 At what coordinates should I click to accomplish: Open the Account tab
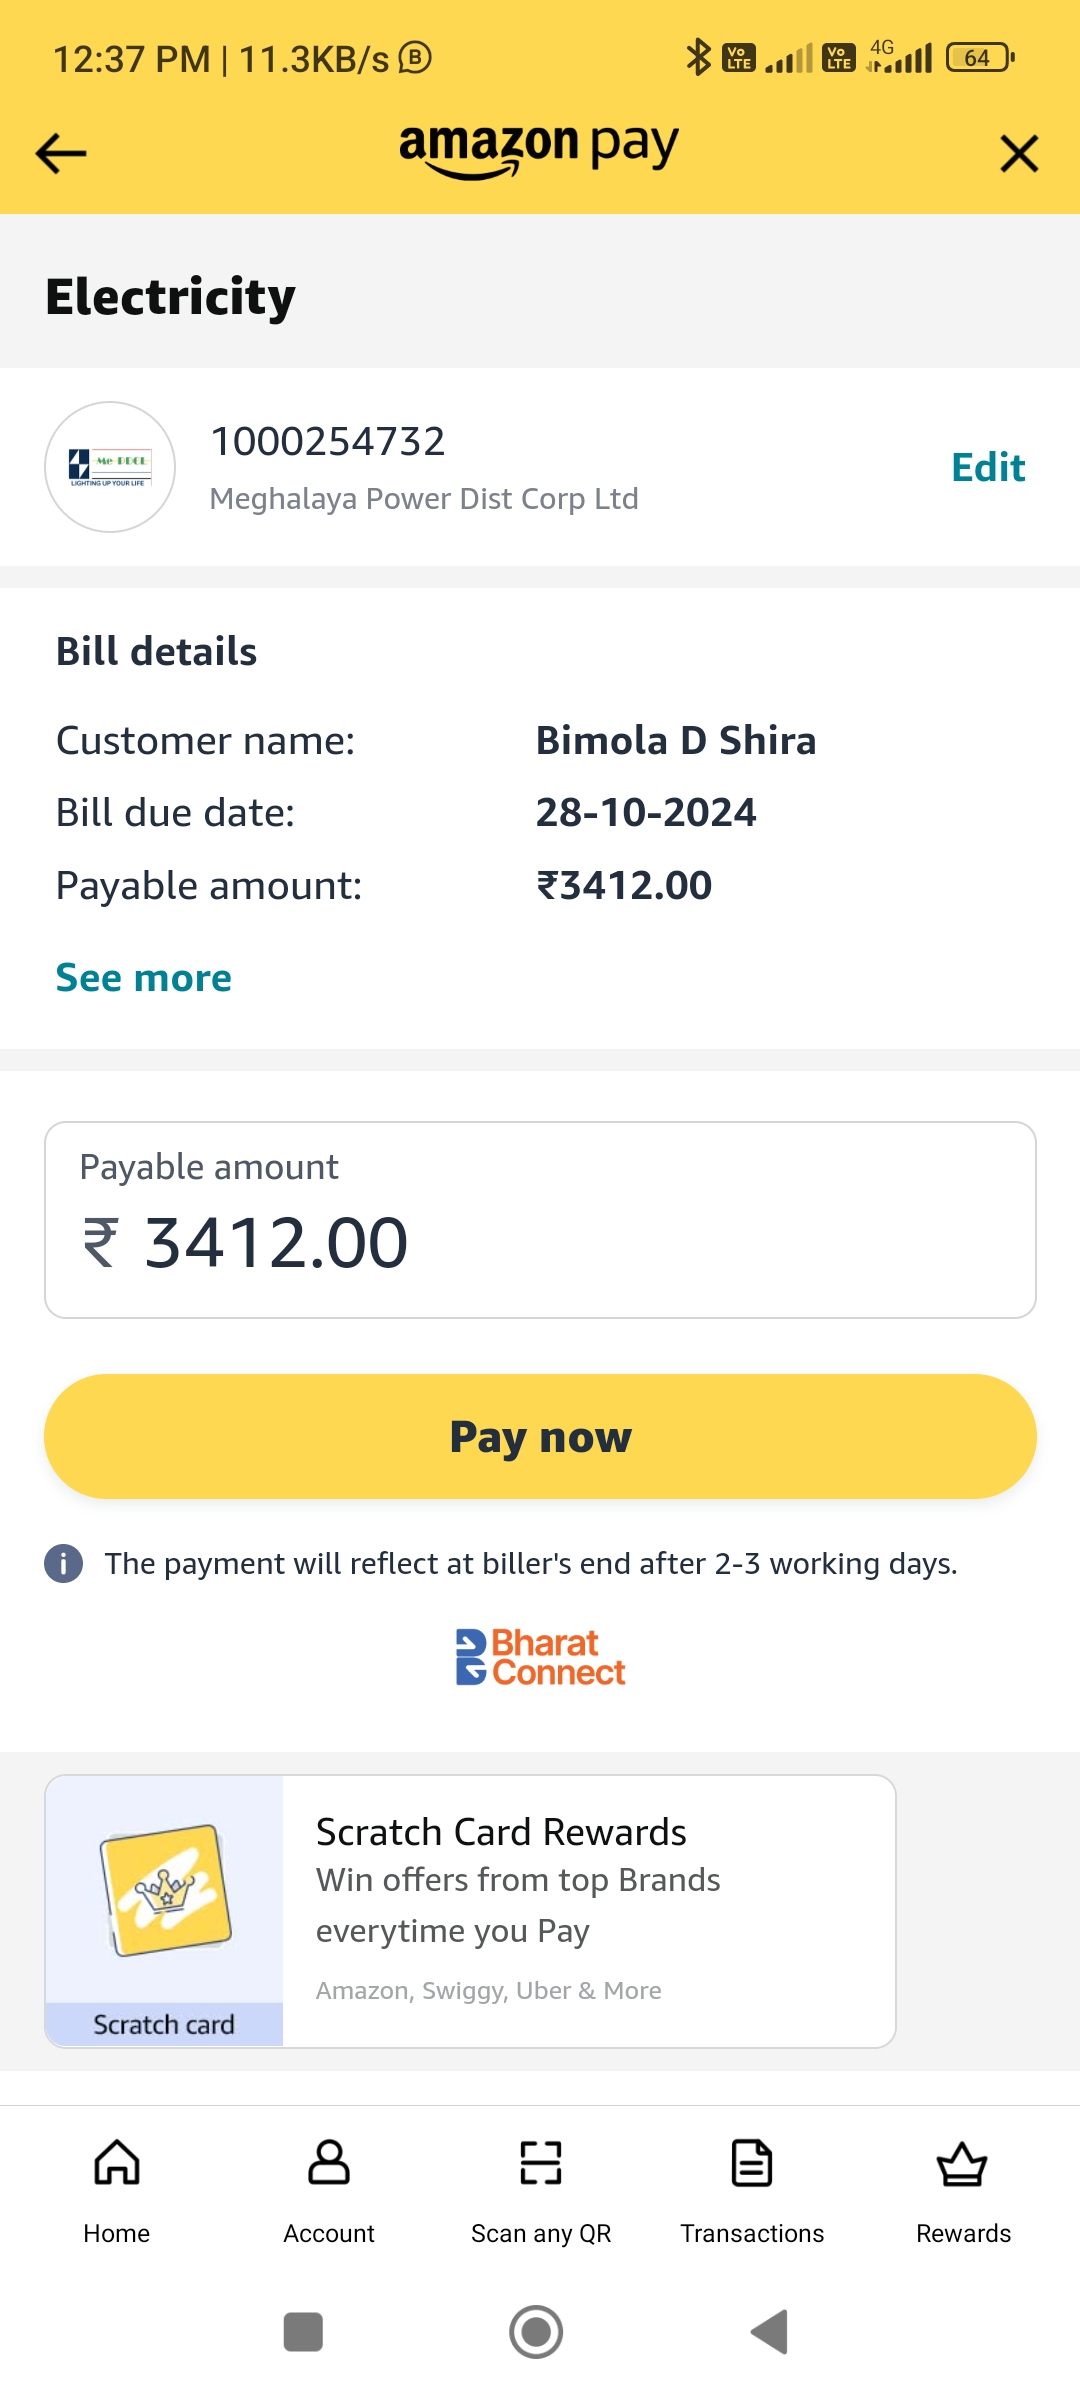tap(329, 2190)
